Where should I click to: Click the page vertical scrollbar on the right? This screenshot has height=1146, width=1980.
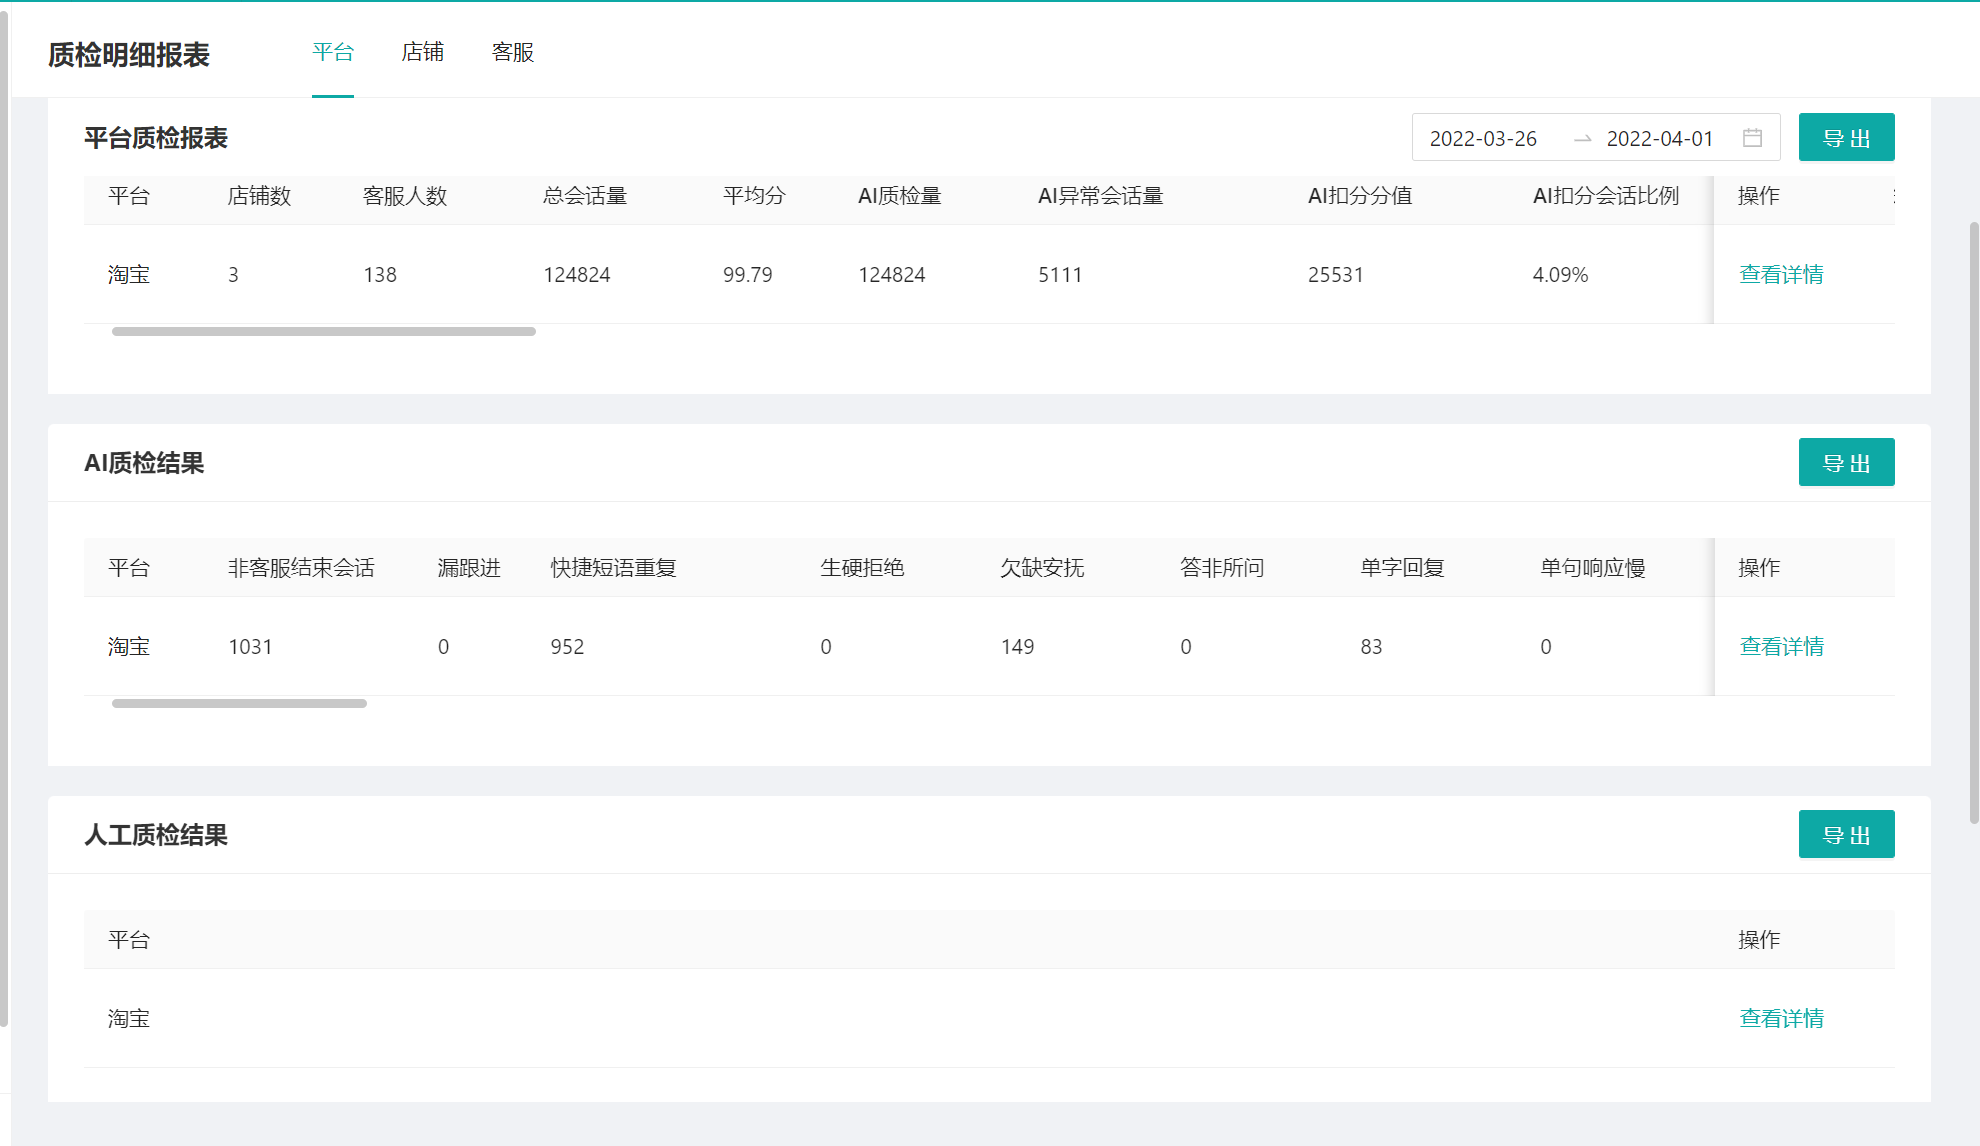1974,522
